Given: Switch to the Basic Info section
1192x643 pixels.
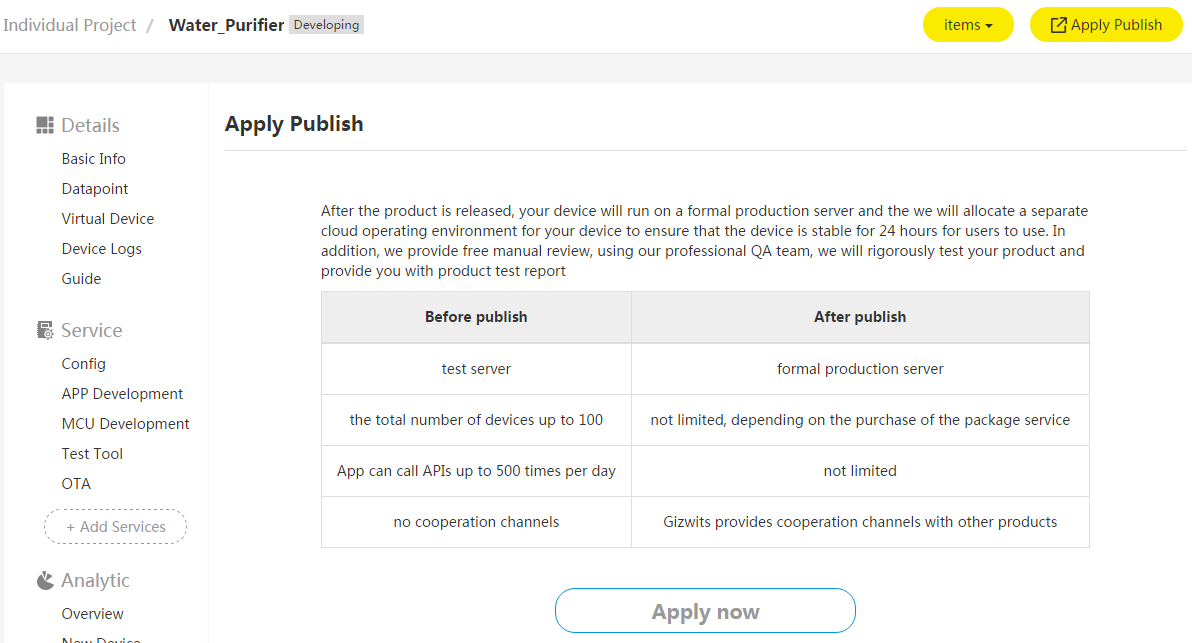Looking at the screenshot, I should click(93, 158).
